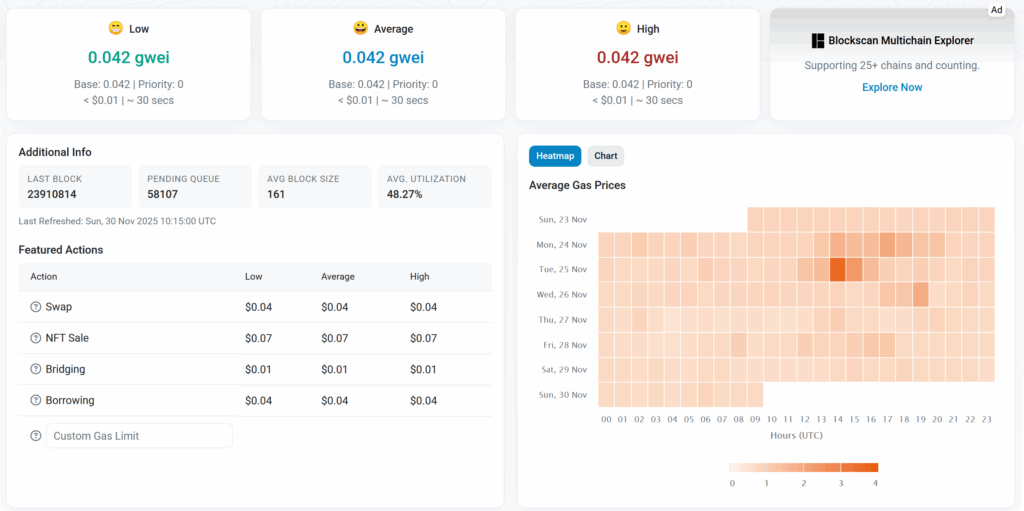The height and width of the screenshot is (511, 1024).
Task: Switch to the Chart tab
Action: (x=605, y=156)
